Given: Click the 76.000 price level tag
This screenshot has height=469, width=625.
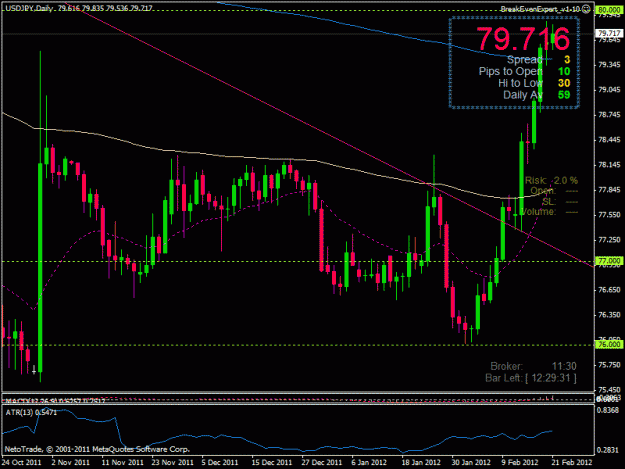Looking at the screenshot, I should click(609, 344).
